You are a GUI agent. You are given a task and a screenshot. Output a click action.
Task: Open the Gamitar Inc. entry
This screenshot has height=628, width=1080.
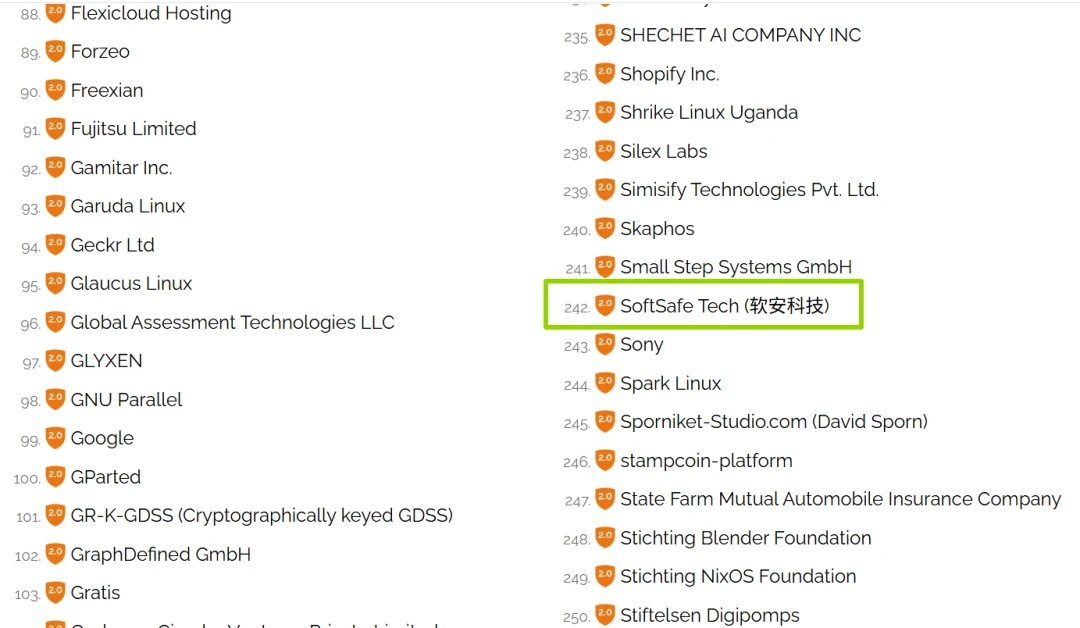121,167
